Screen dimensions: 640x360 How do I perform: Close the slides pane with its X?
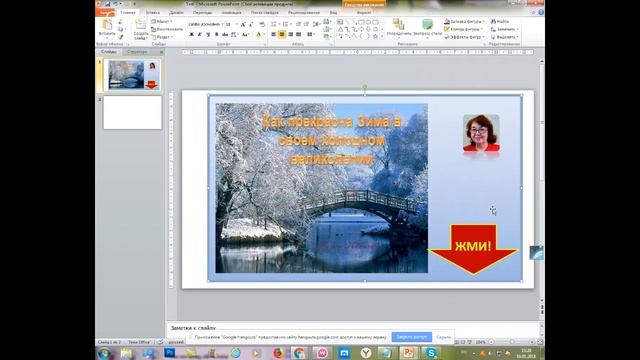pyautogui.click(x=161, y=52)
